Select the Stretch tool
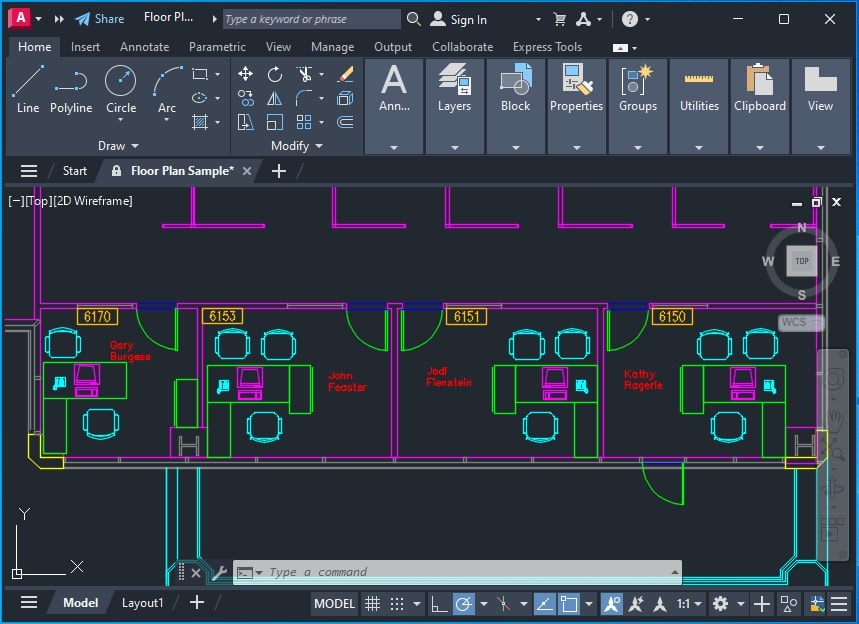 (245, 122)
